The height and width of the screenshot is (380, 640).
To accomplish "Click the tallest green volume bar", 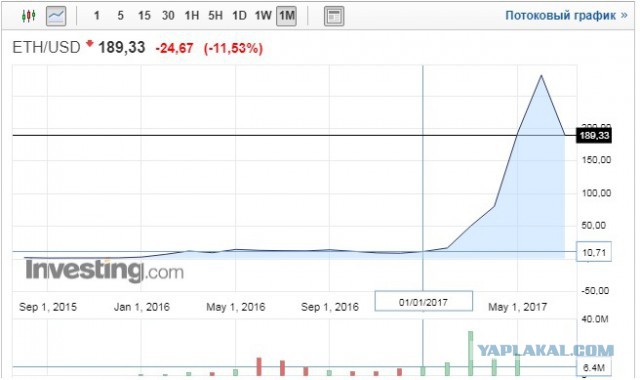I will 471,353.
